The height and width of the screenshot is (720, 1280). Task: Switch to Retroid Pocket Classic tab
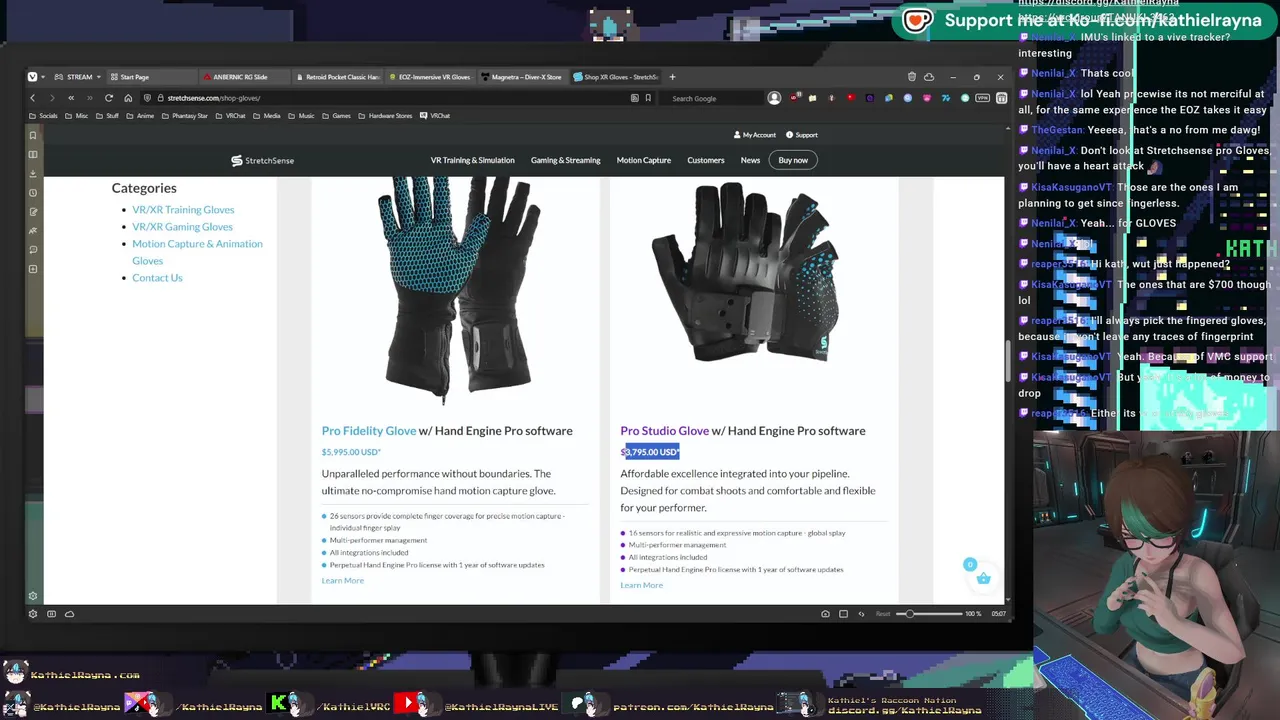coord(338,77)
